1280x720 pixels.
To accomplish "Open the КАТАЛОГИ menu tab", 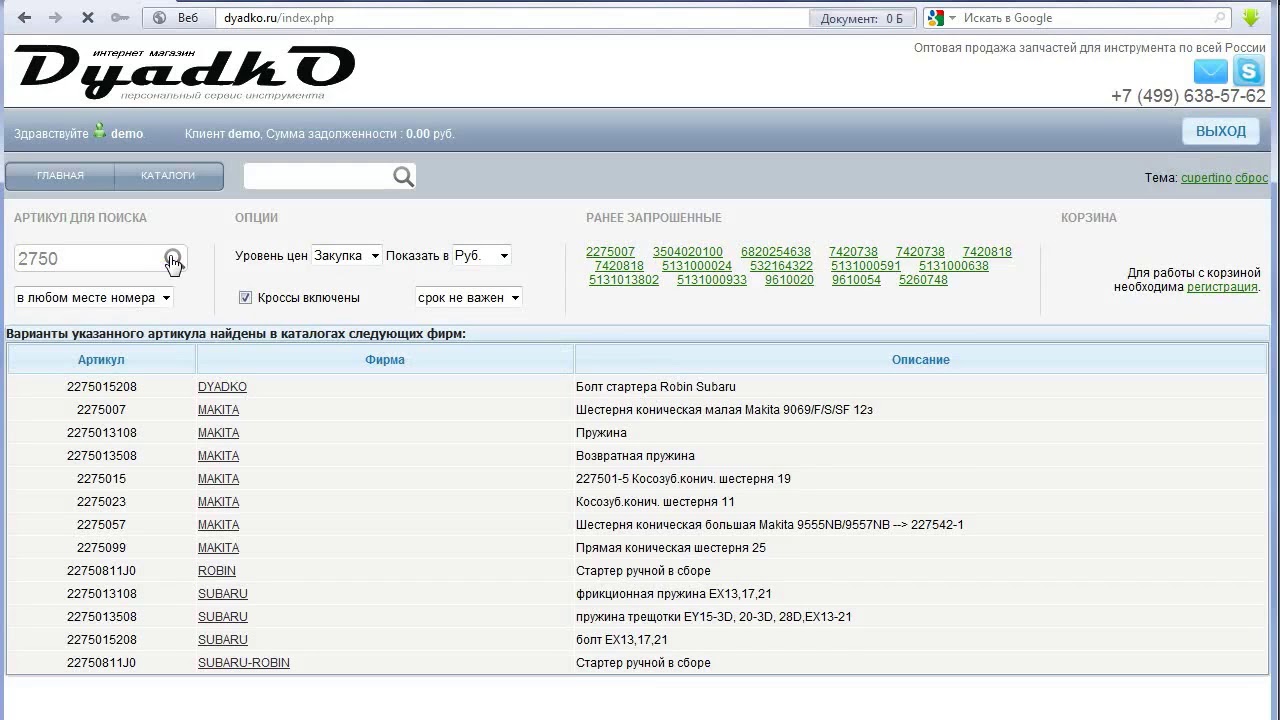I will [168, 176].
